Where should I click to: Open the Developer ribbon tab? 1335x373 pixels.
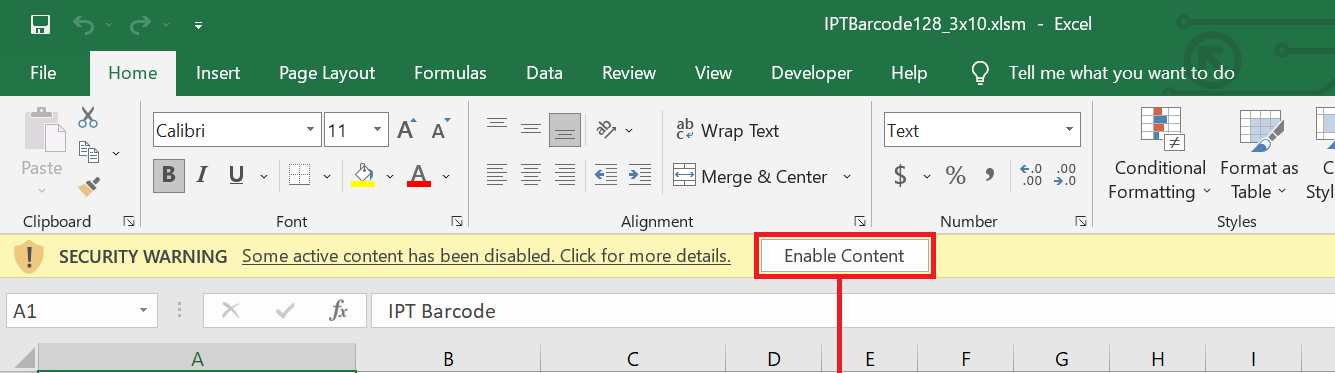pyautogui.click(x=811, y=73)
